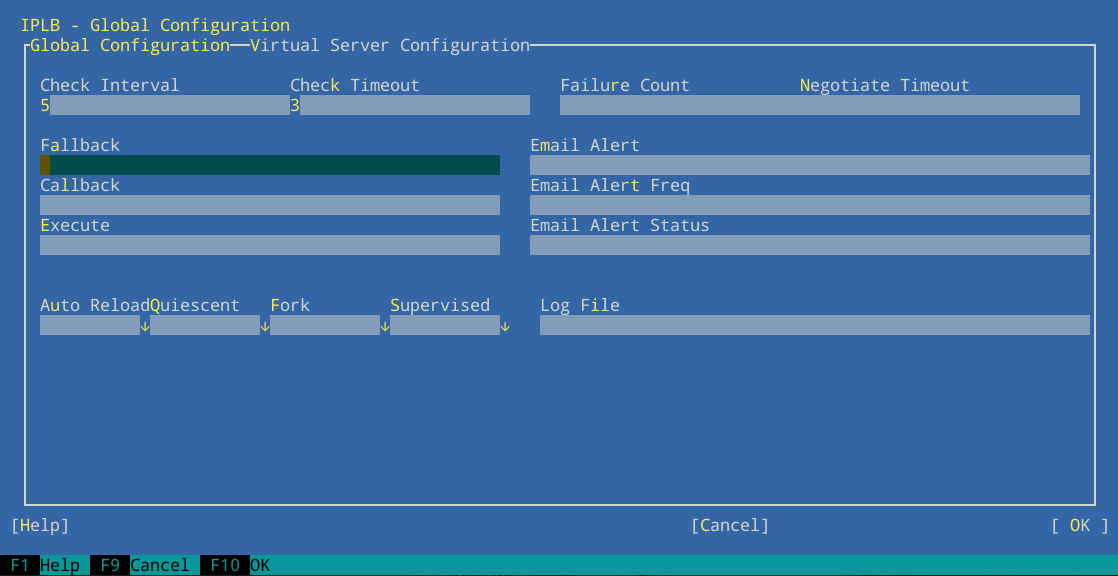Select the Email Alert Status field

point(809,245)
